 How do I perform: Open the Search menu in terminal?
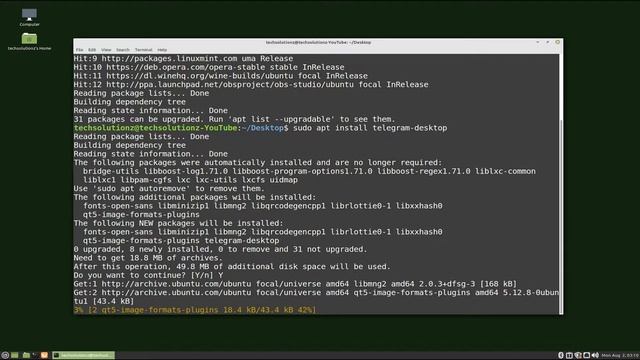[123, 50]
